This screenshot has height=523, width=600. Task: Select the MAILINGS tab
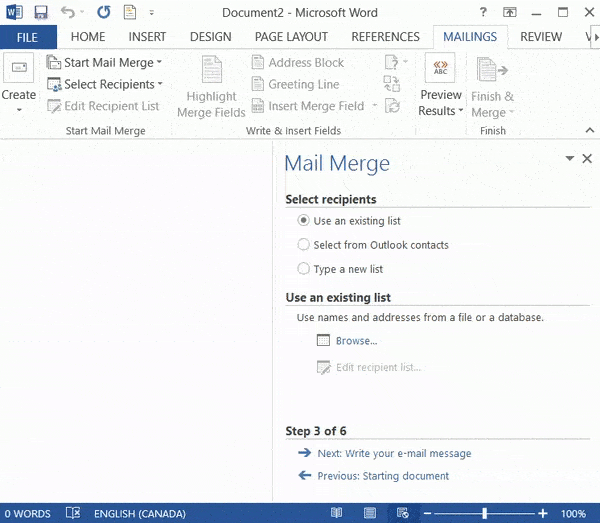click(470, 37)
